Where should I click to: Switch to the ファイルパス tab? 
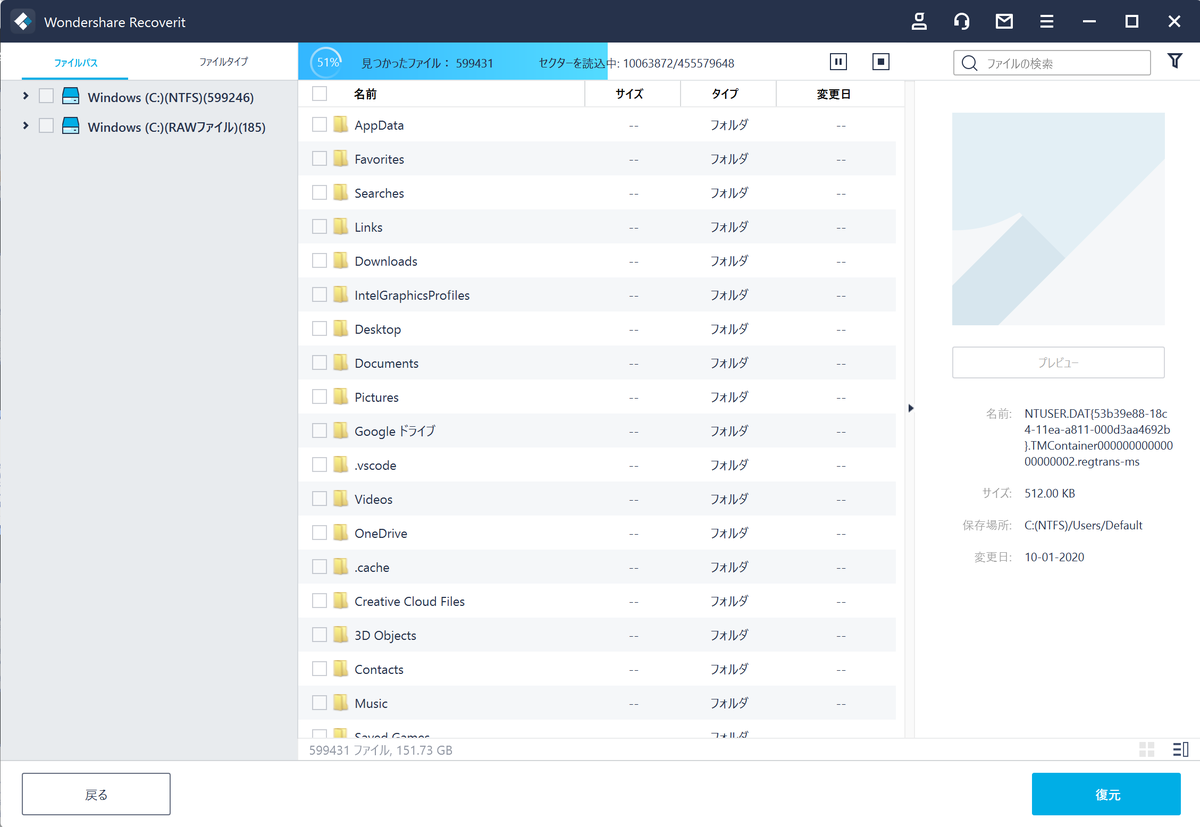76,62
